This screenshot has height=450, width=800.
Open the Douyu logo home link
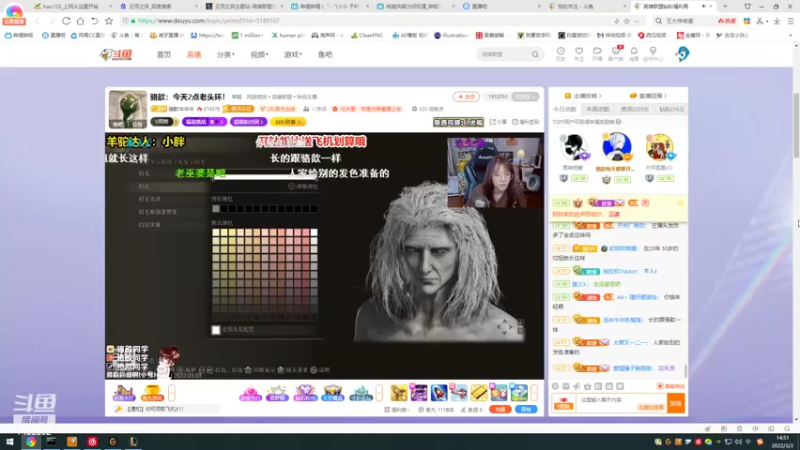pos(116,55)
